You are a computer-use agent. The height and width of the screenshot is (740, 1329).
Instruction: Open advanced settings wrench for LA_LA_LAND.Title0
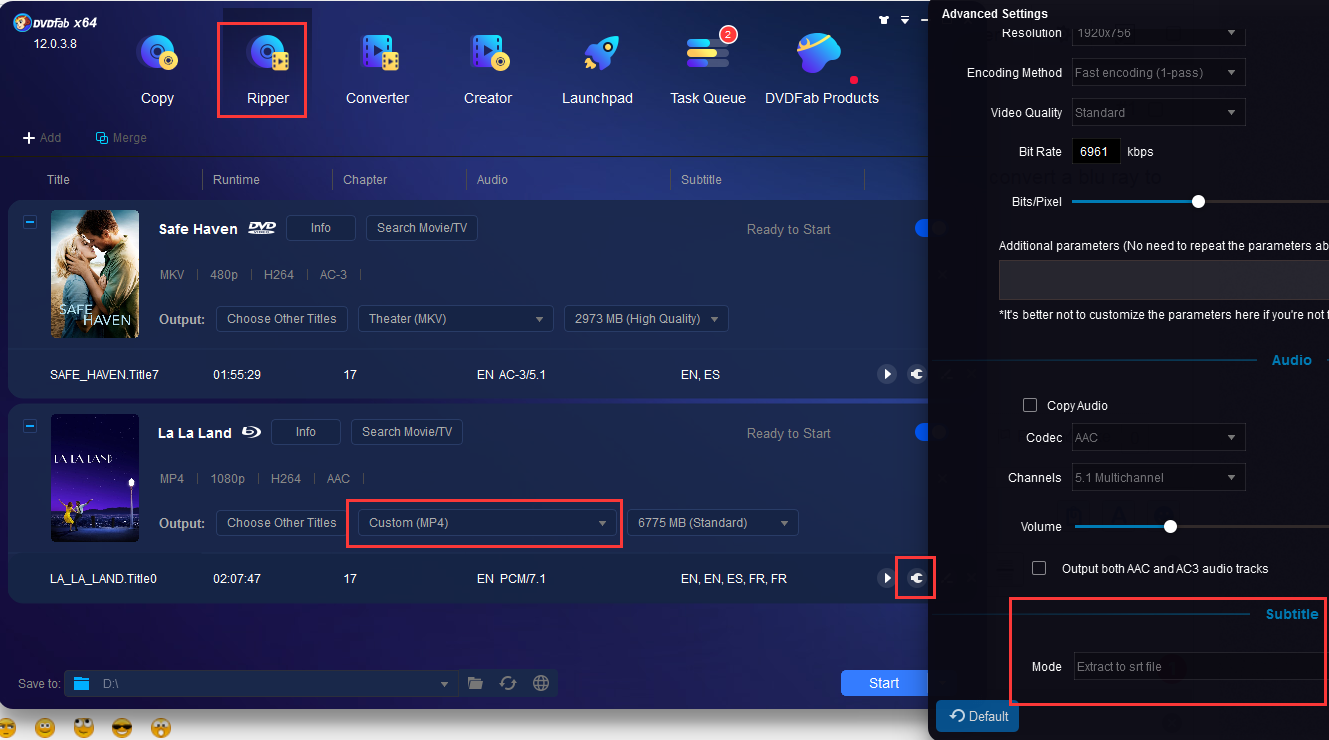coord(915,578)
